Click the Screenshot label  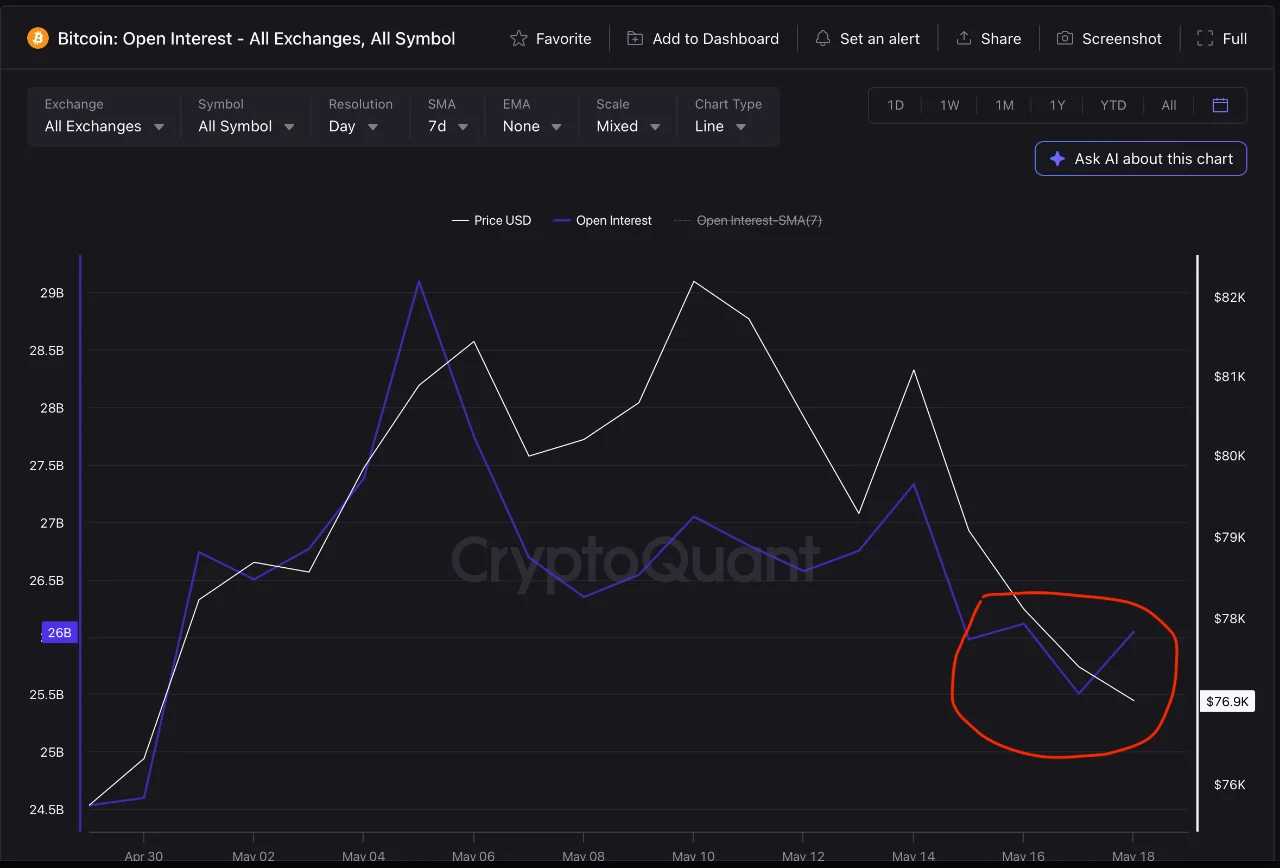click(1122, 38)
